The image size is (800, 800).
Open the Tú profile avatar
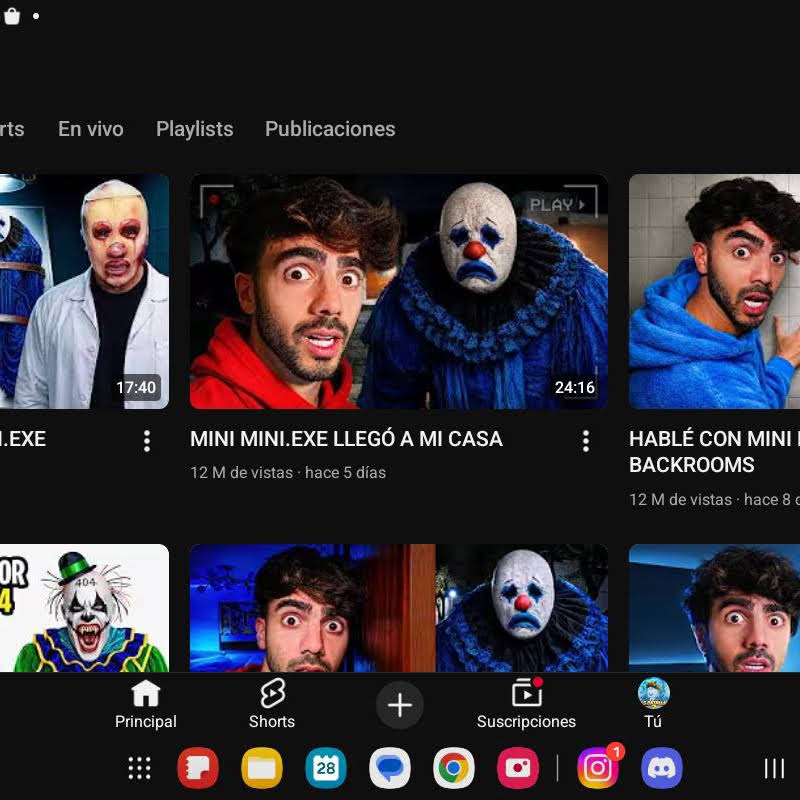[654, 693]
